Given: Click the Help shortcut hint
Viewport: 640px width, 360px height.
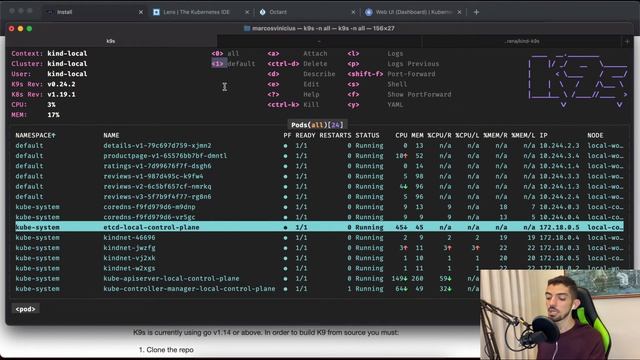Looking at the screenshot, I should pos(293,94).
